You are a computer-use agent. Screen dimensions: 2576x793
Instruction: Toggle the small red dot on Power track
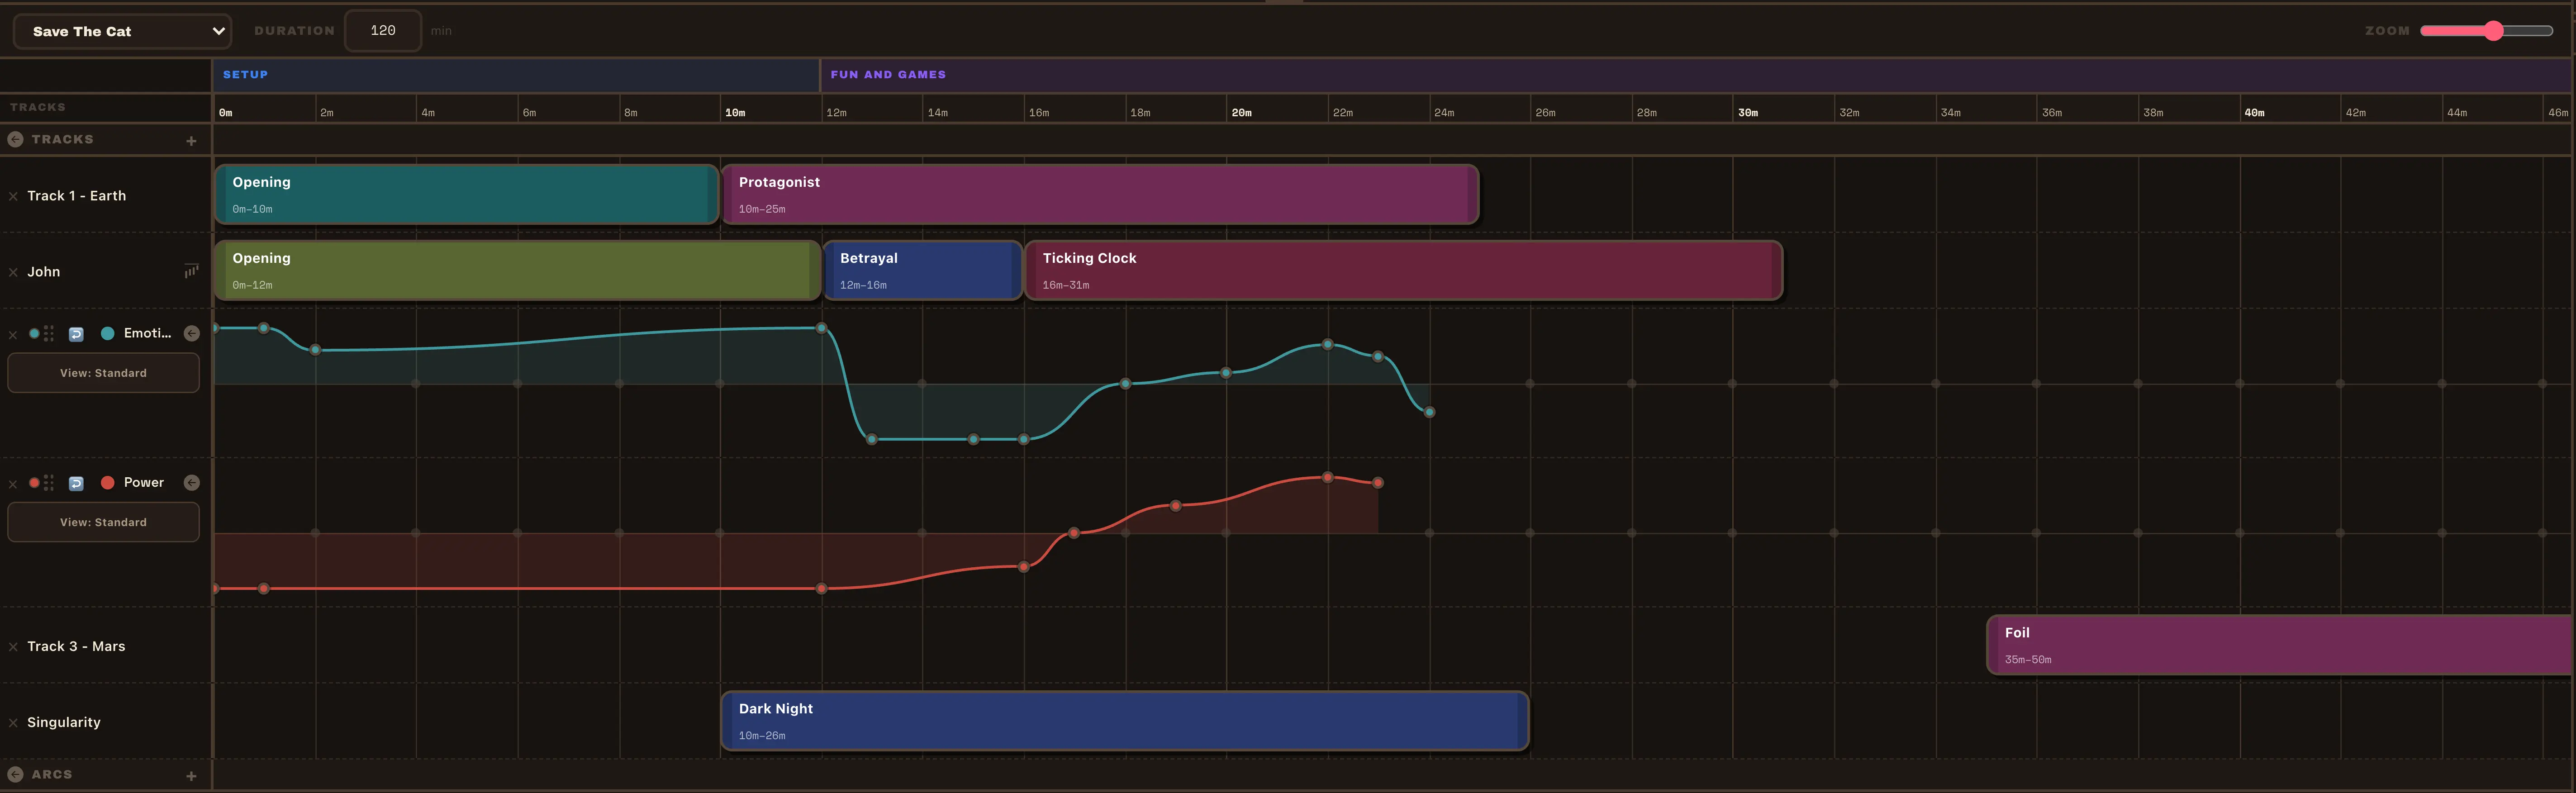(x=34, y=483)
